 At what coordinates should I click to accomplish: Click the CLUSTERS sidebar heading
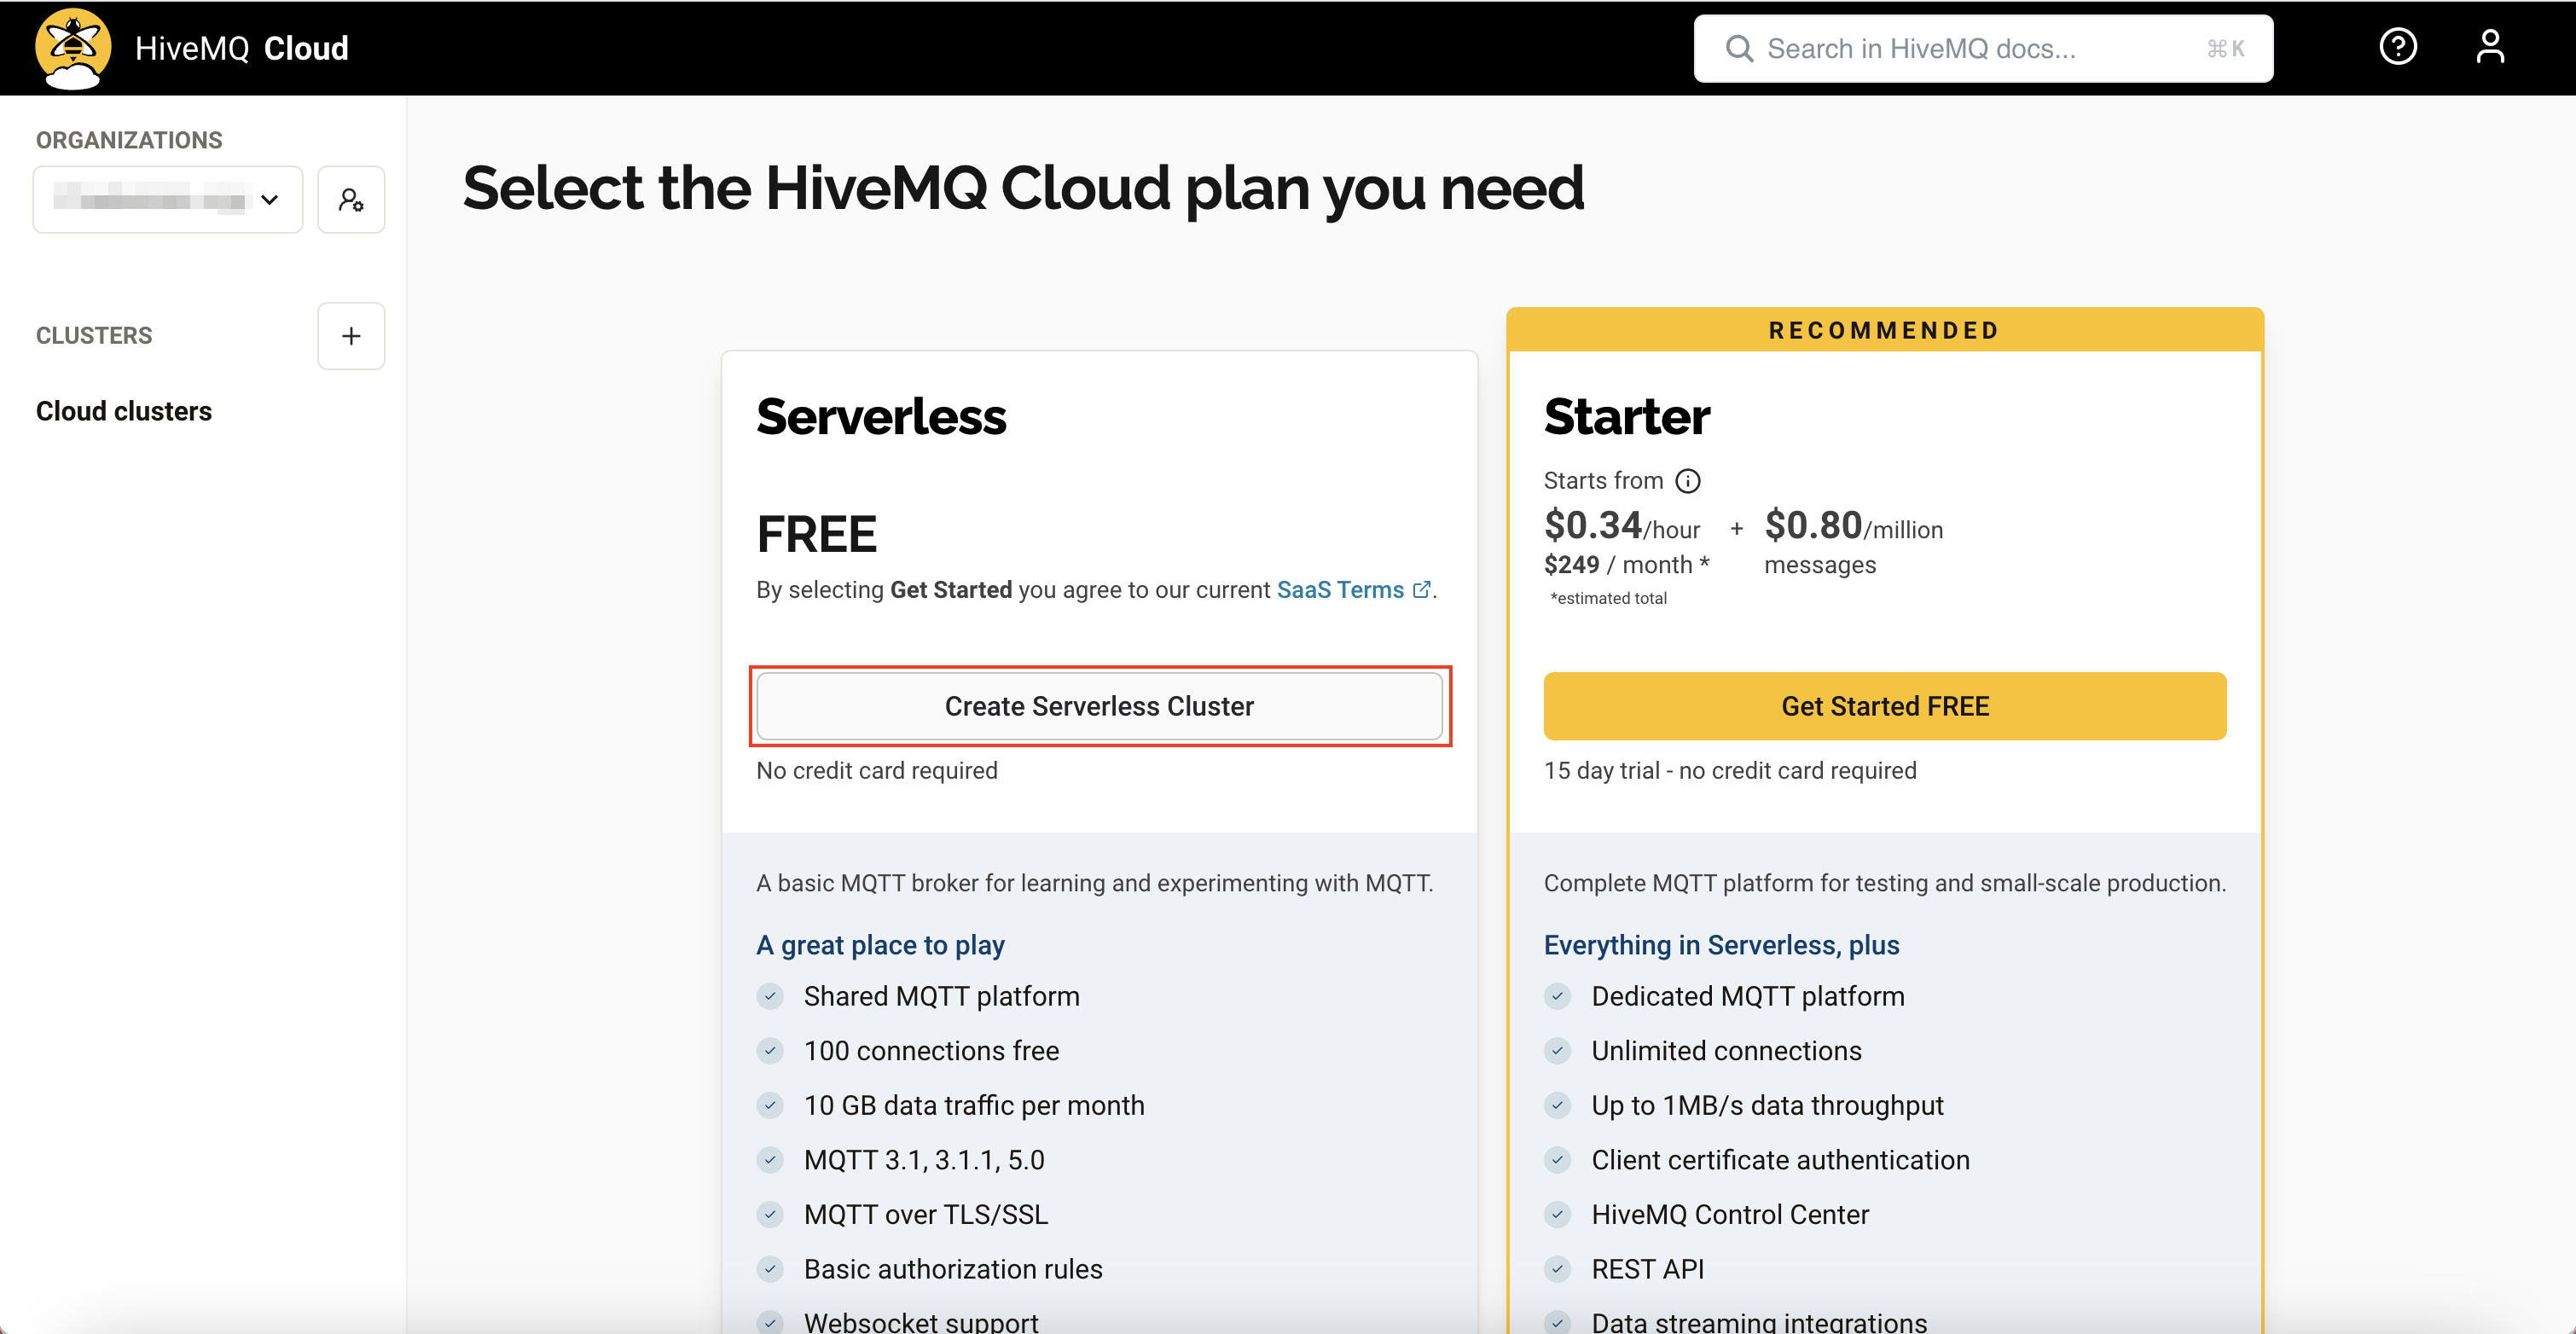[x=94, y=336]
